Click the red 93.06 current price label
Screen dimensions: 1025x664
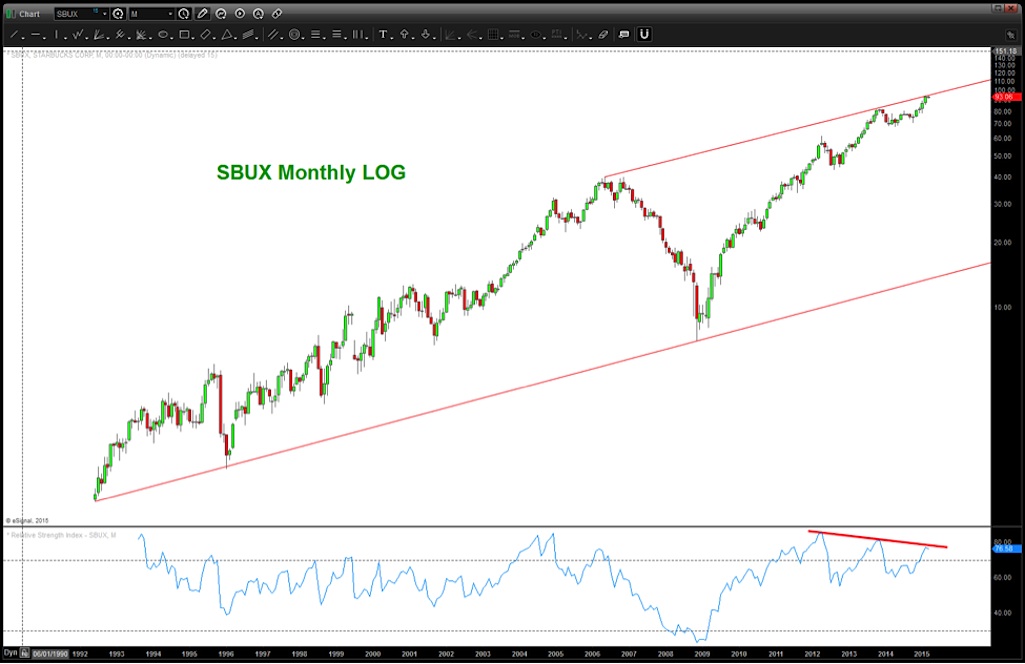click(x=1005, y=97)
